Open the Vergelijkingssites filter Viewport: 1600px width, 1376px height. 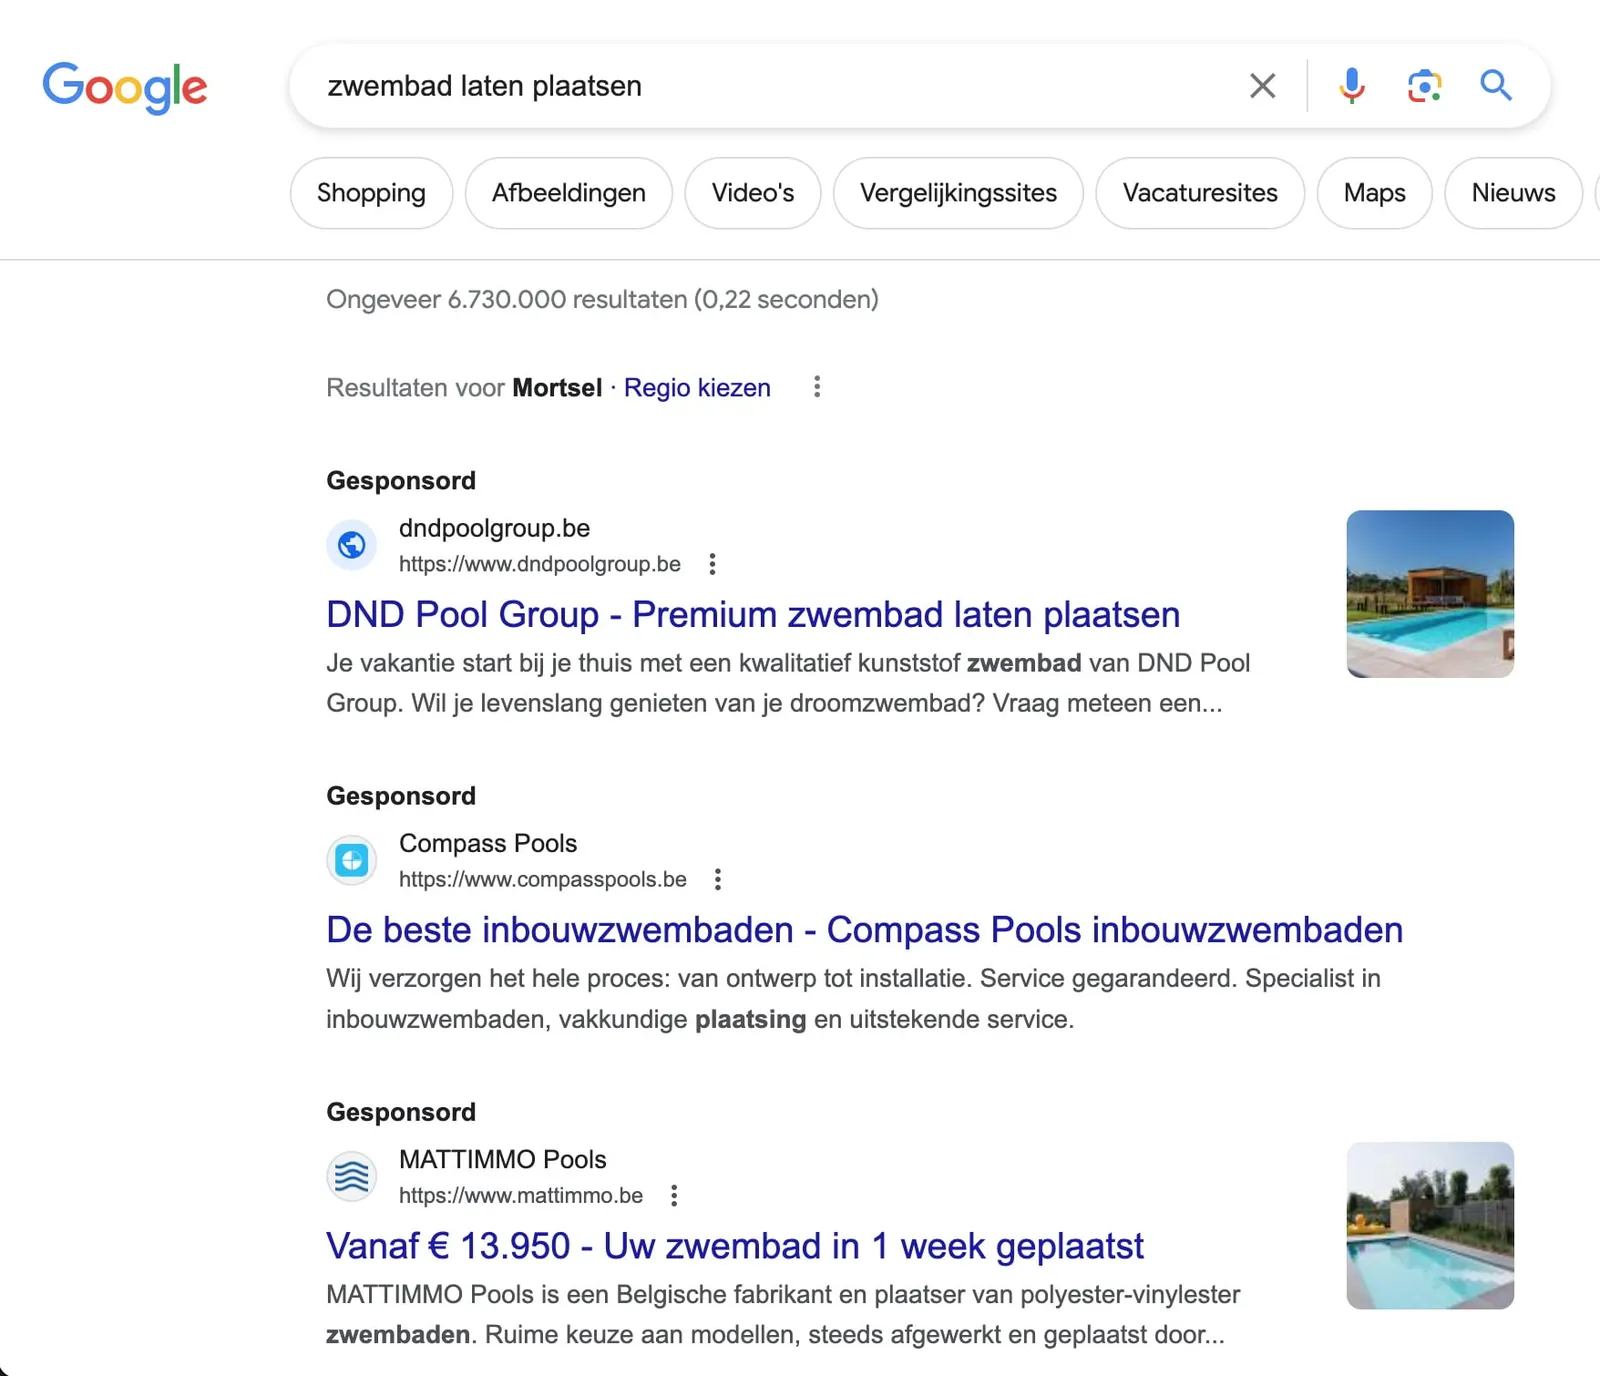pyautogui.click(x=958, y=193)
